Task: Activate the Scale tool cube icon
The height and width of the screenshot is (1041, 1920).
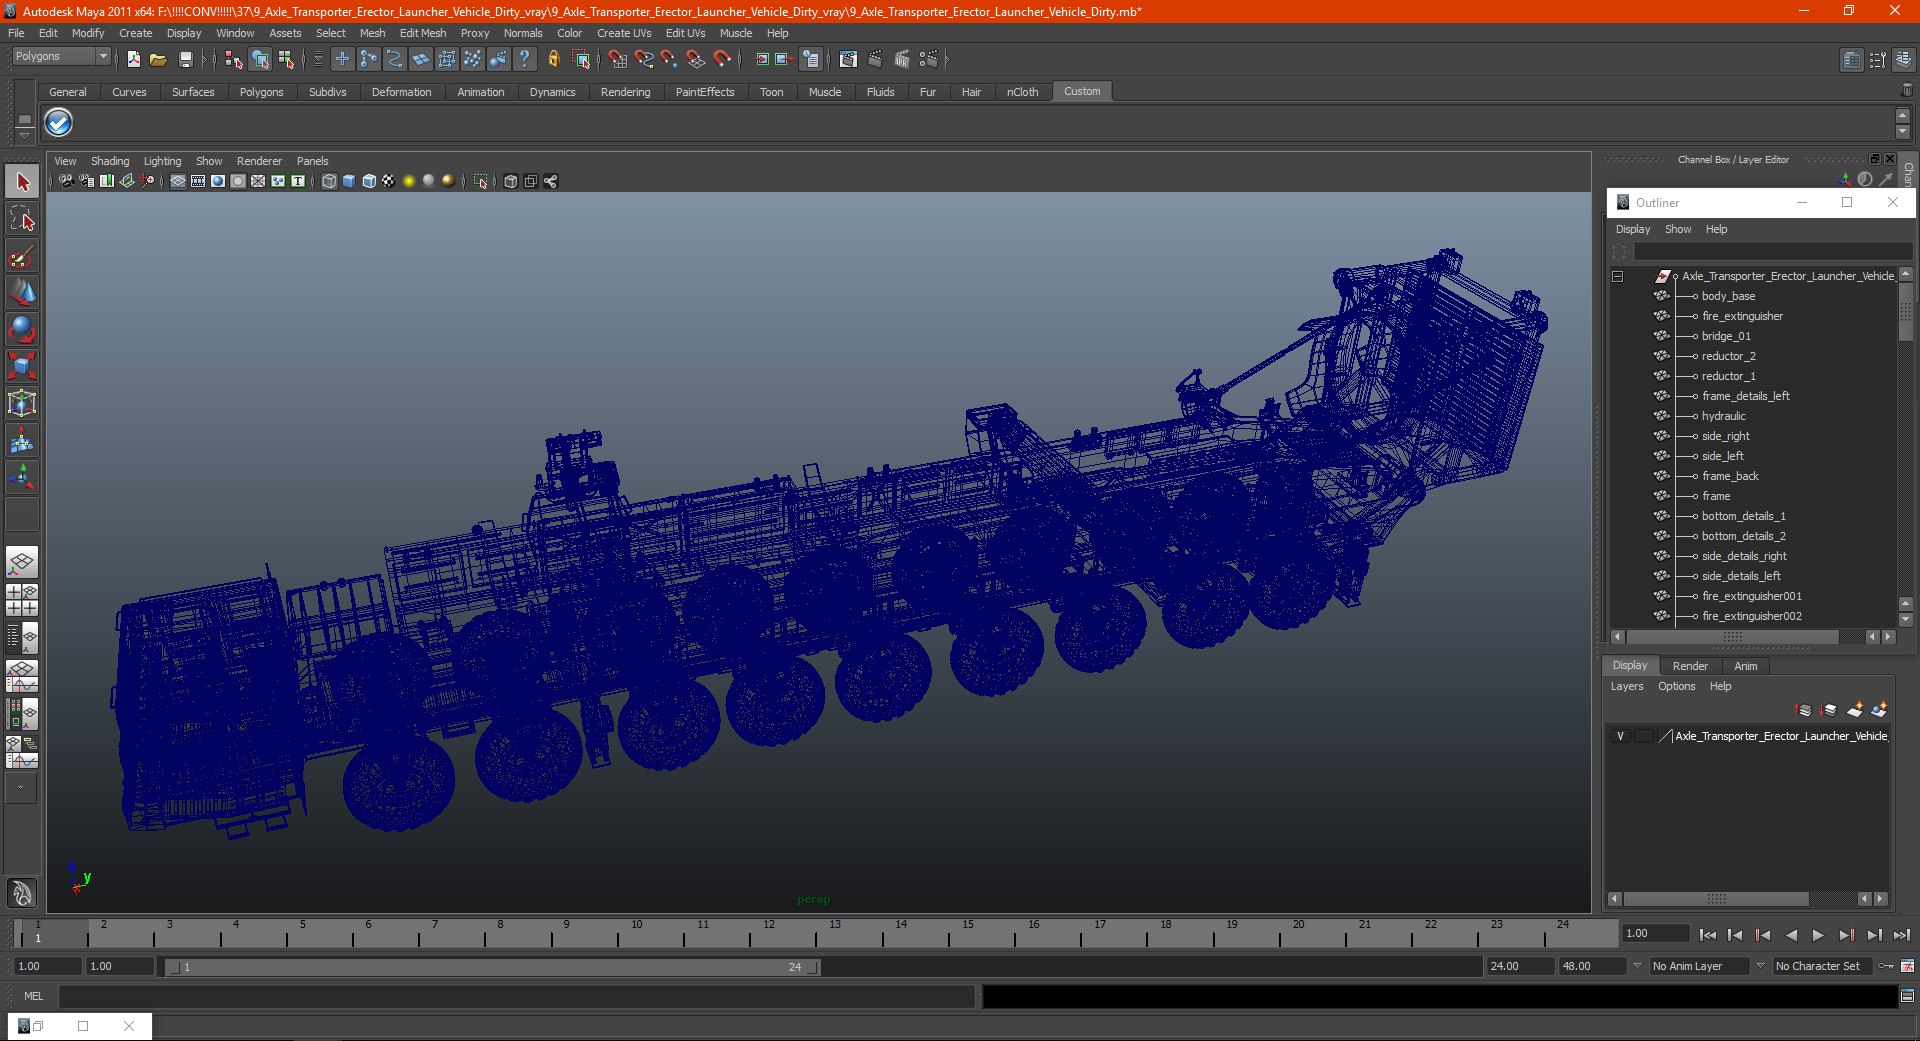Action: (x=22, y=366)
